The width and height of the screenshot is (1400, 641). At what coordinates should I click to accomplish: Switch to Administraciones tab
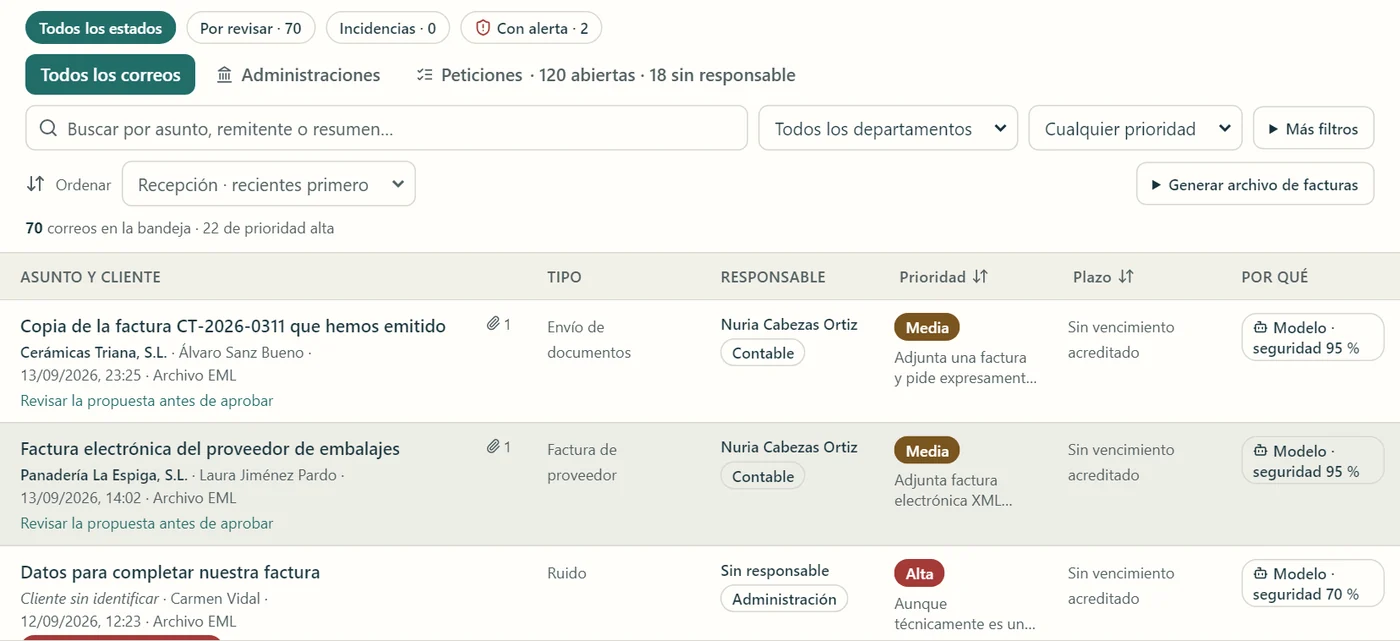pos(298,75)
